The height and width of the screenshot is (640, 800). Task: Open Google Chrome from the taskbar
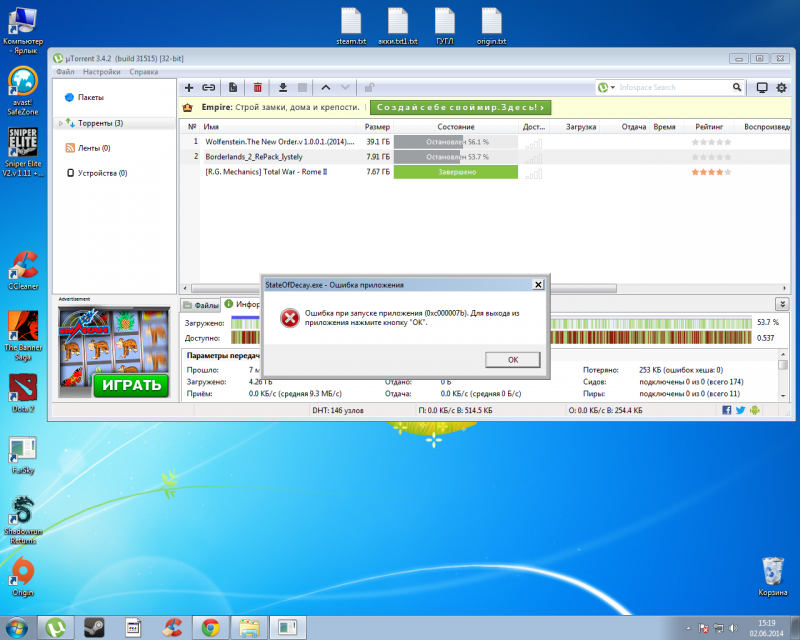(210, 627)
